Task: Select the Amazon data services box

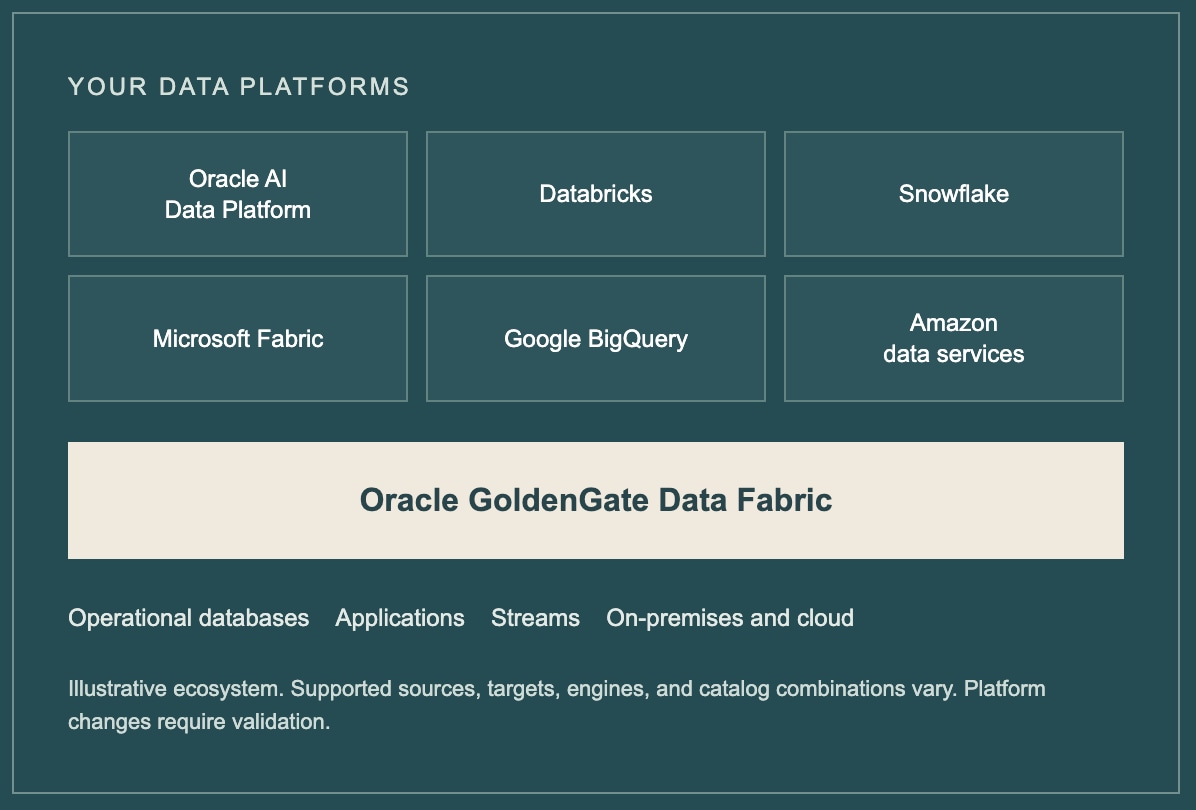Action: coord(953,338)
